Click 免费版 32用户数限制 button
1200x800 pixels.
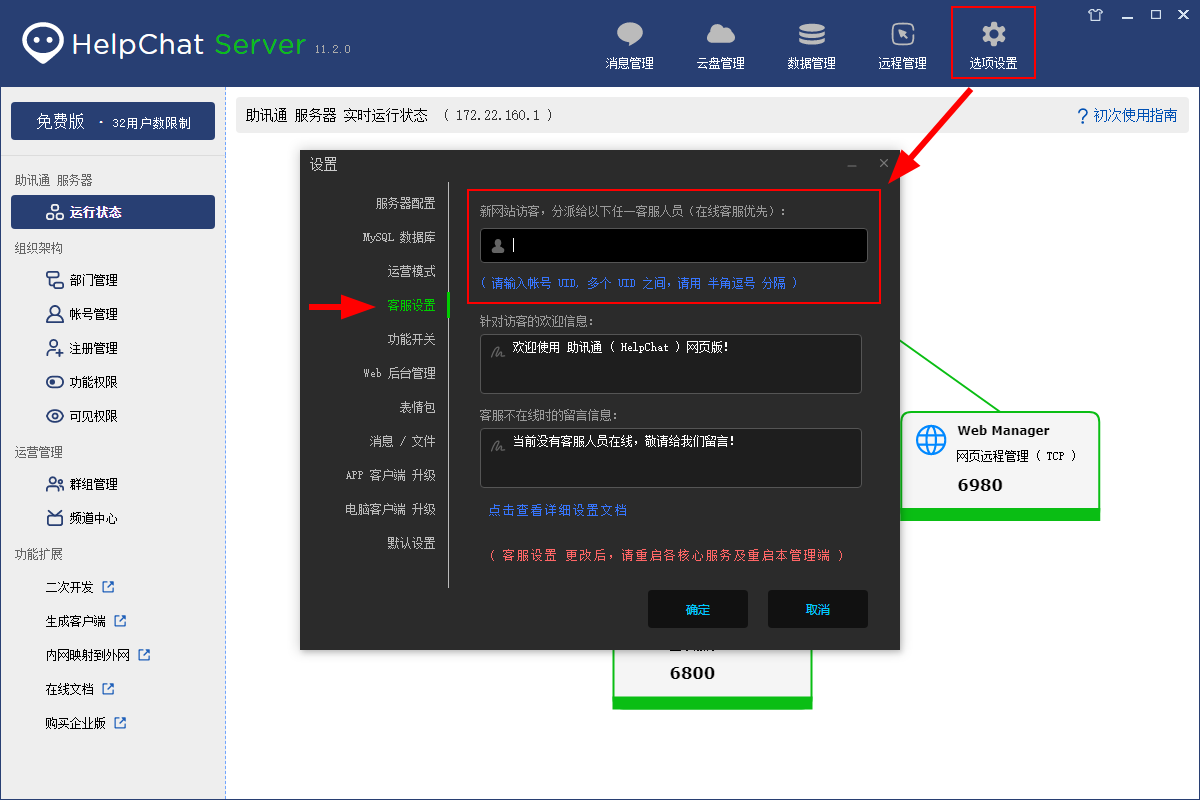pyautogui.click(x=113, y=121)
